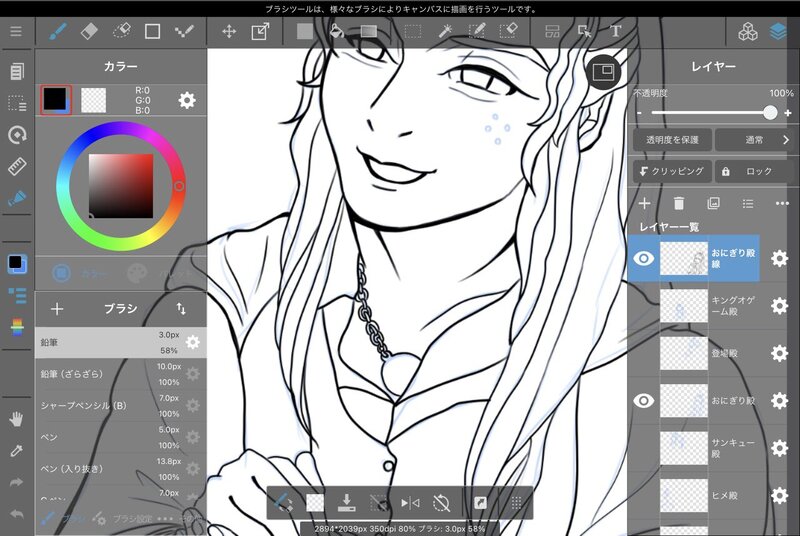Select the black foreground color swatch

point(56,99)
